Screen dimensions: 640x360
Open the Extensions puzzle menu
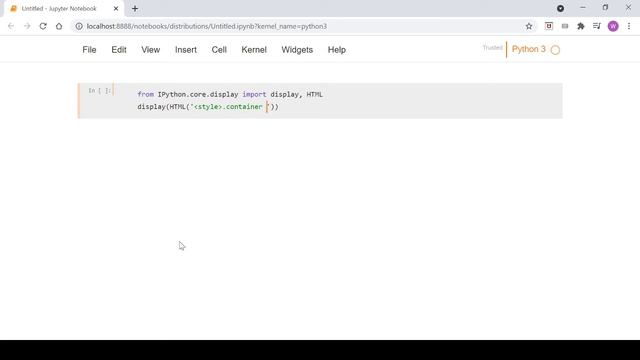581,26
